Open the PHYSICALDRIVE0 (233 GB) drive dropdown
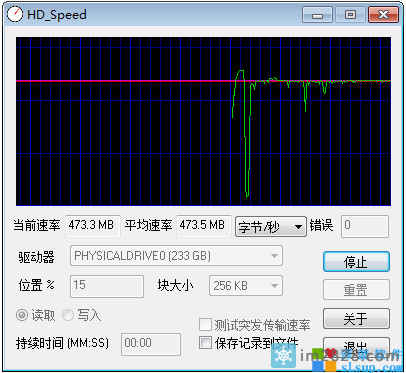 click(x=176, y=256)
